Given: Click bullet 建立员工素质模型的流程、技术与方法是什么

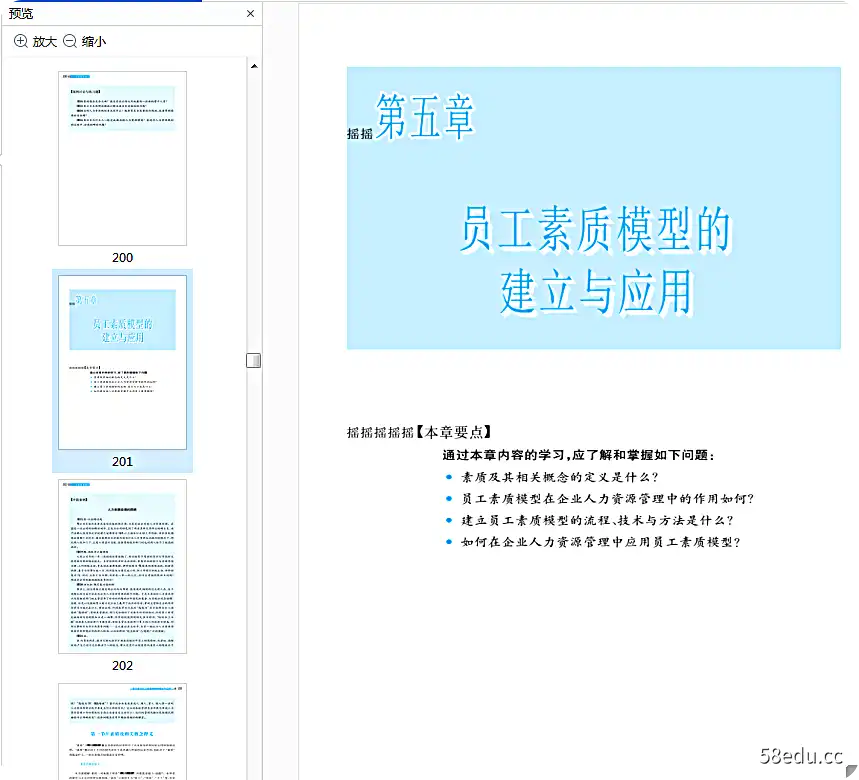Looking at the screenshot, I should 597,520.
